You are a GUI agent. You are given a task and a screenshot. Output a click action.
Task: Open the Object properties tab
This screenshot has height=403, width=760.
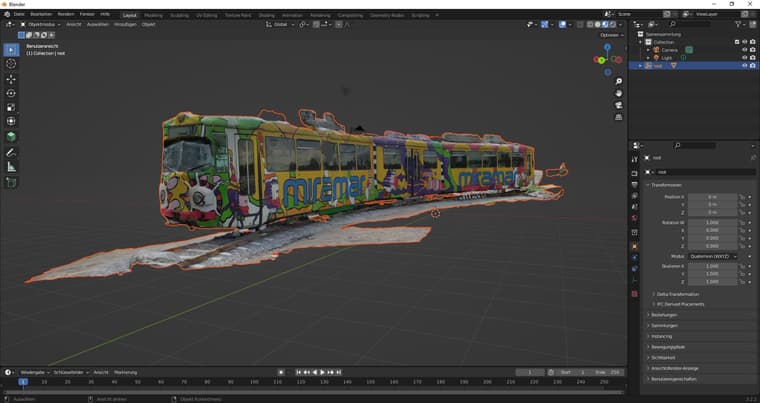coord(635,246)
